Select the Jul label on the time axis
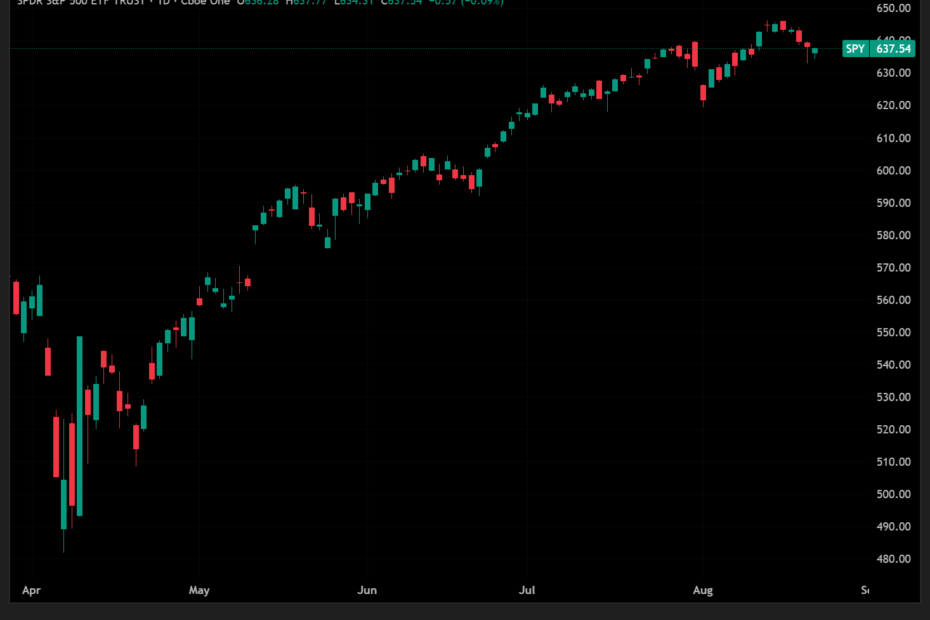Image resolution: width=930 pixels, height=620 pixels. 527,590
